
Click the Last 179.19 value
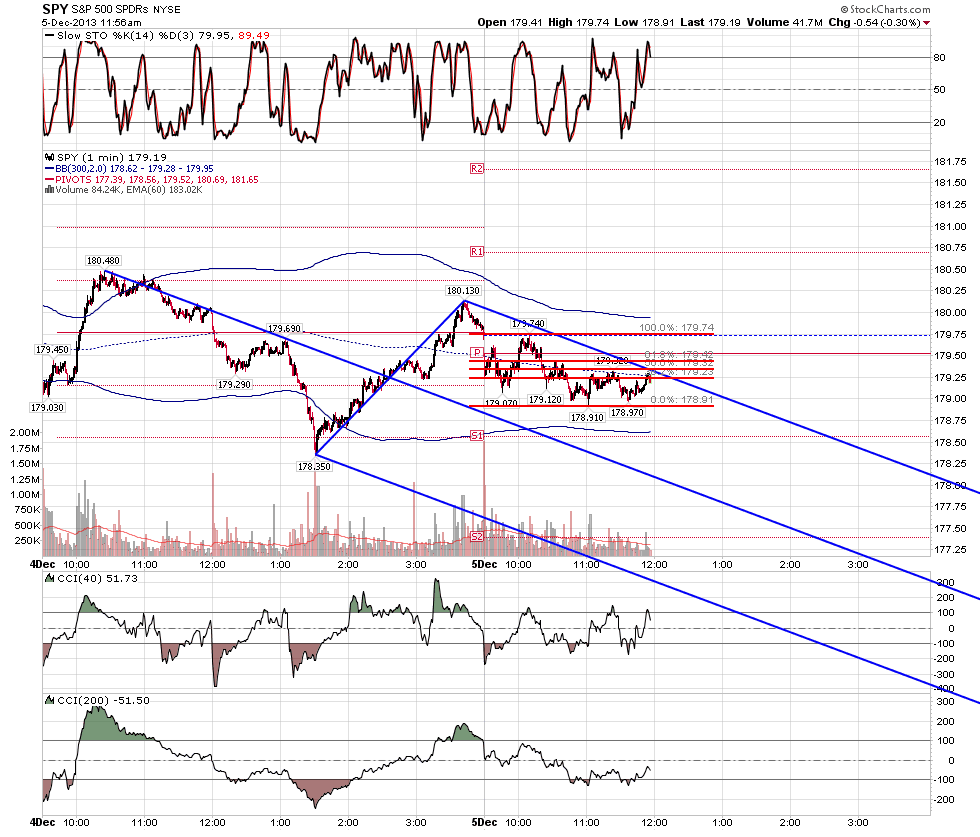point(711,23)
